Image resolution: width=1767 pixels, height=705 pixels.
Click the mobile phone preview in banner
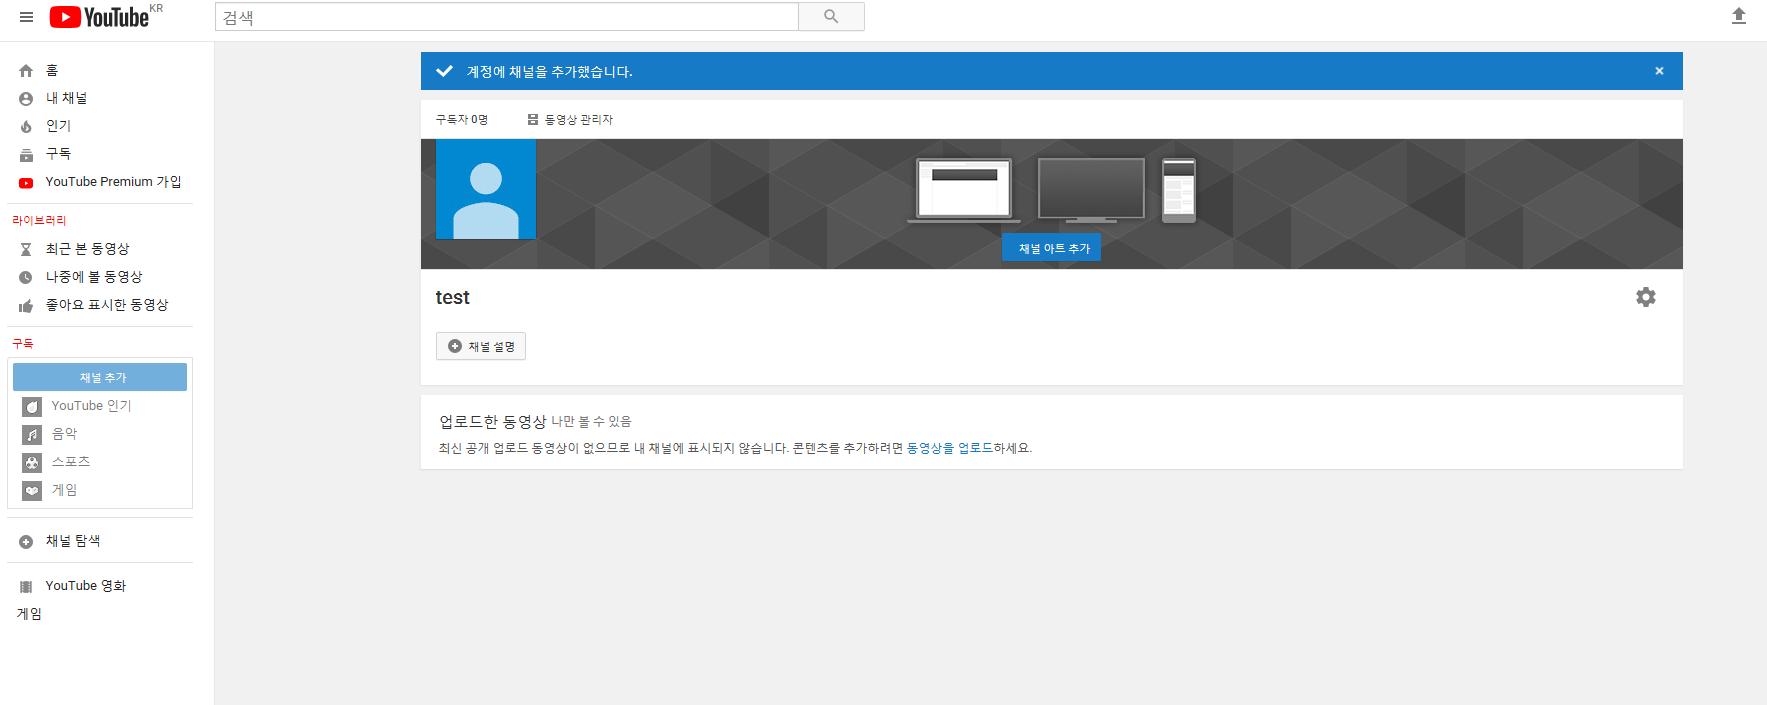(1179, 190)
